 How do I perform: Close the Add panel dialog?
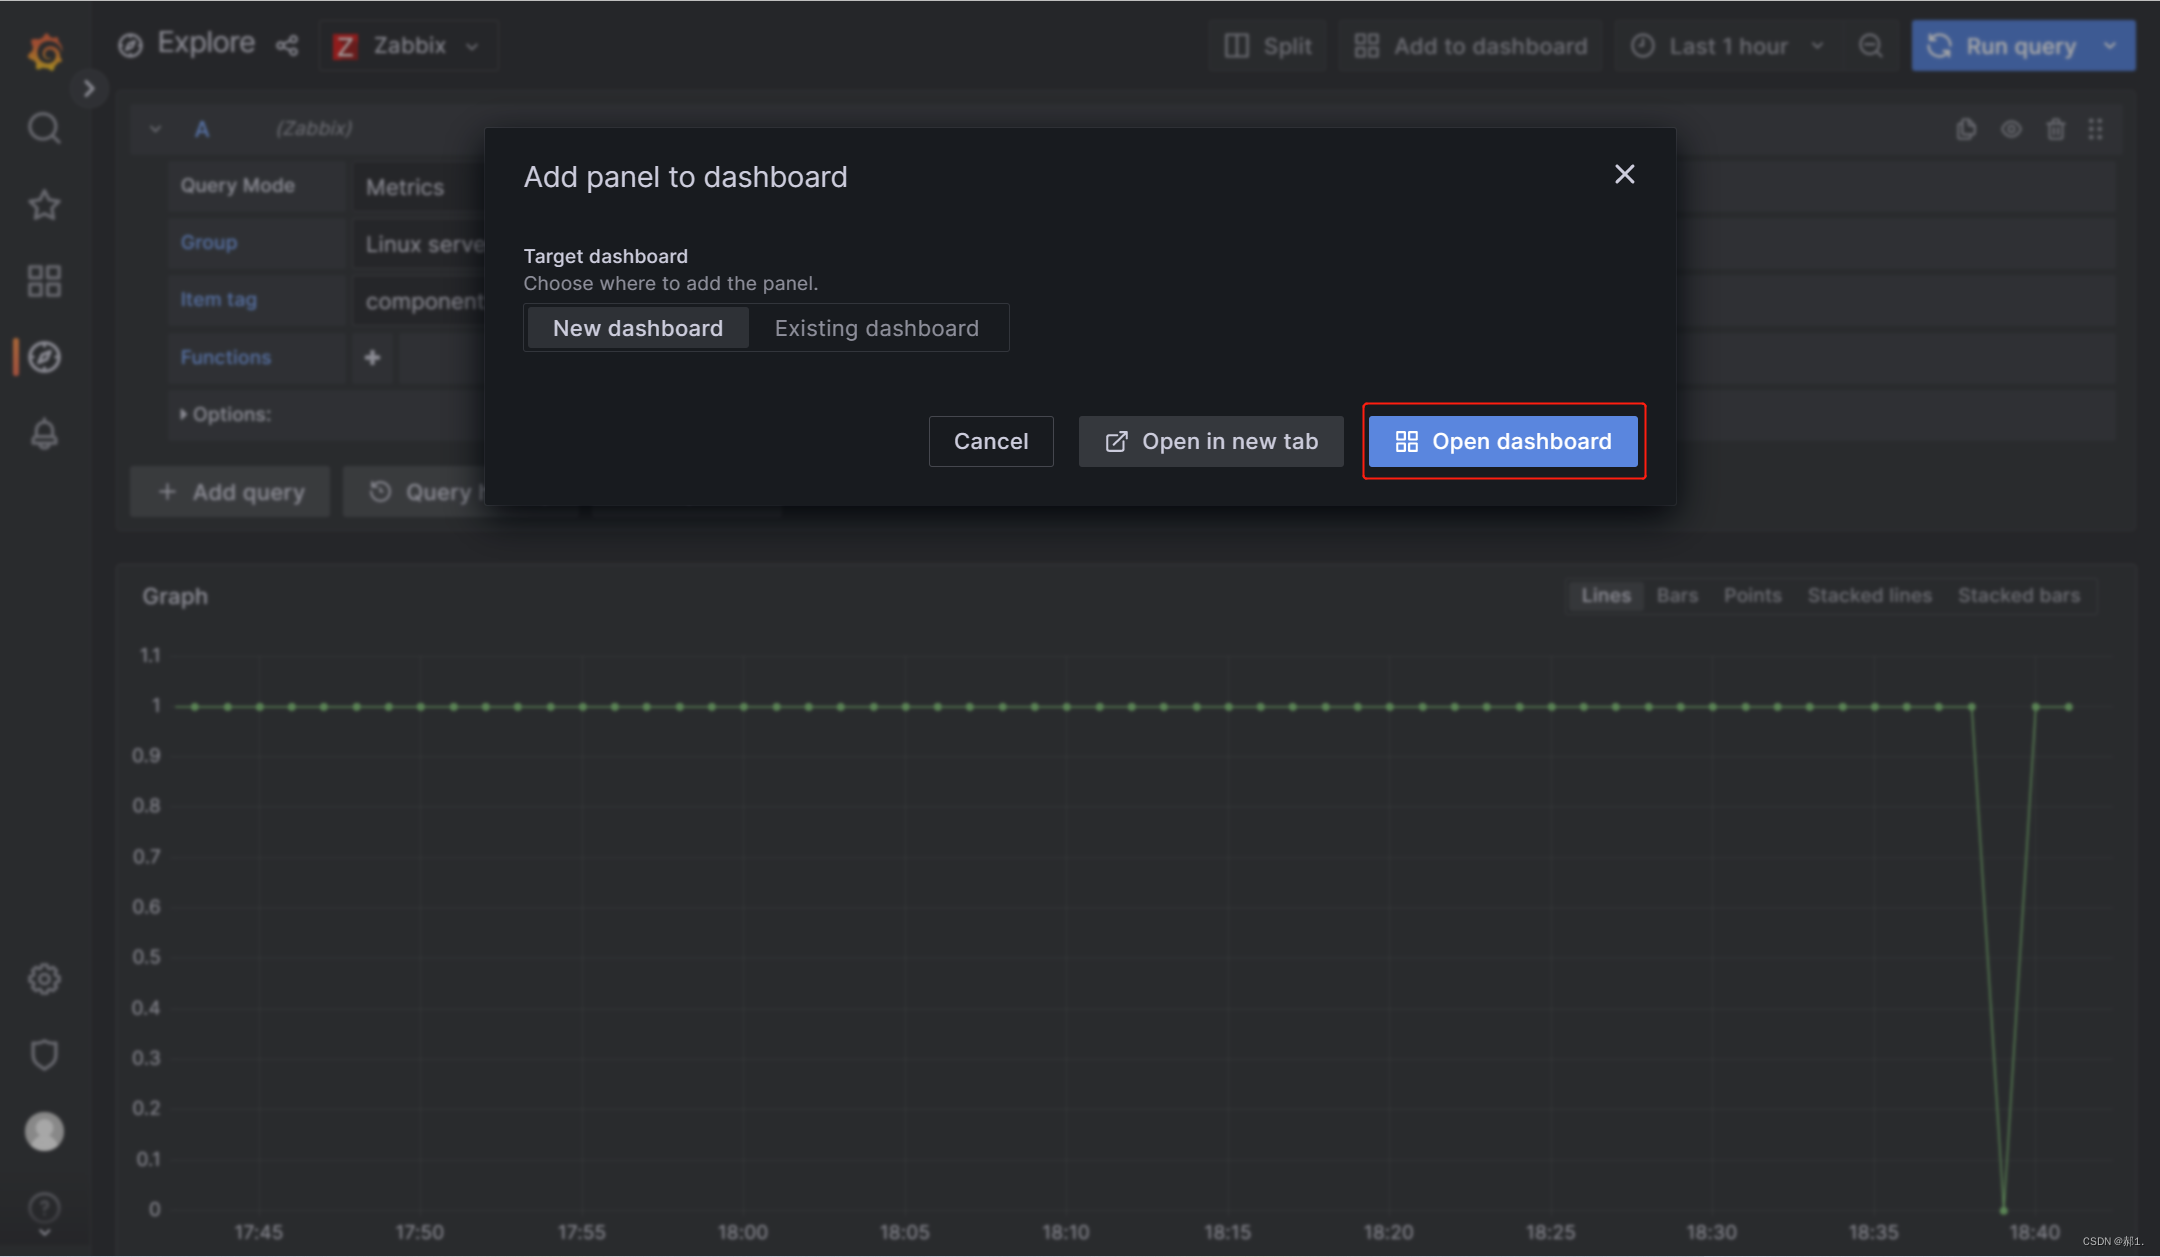tap(1624, 174)
